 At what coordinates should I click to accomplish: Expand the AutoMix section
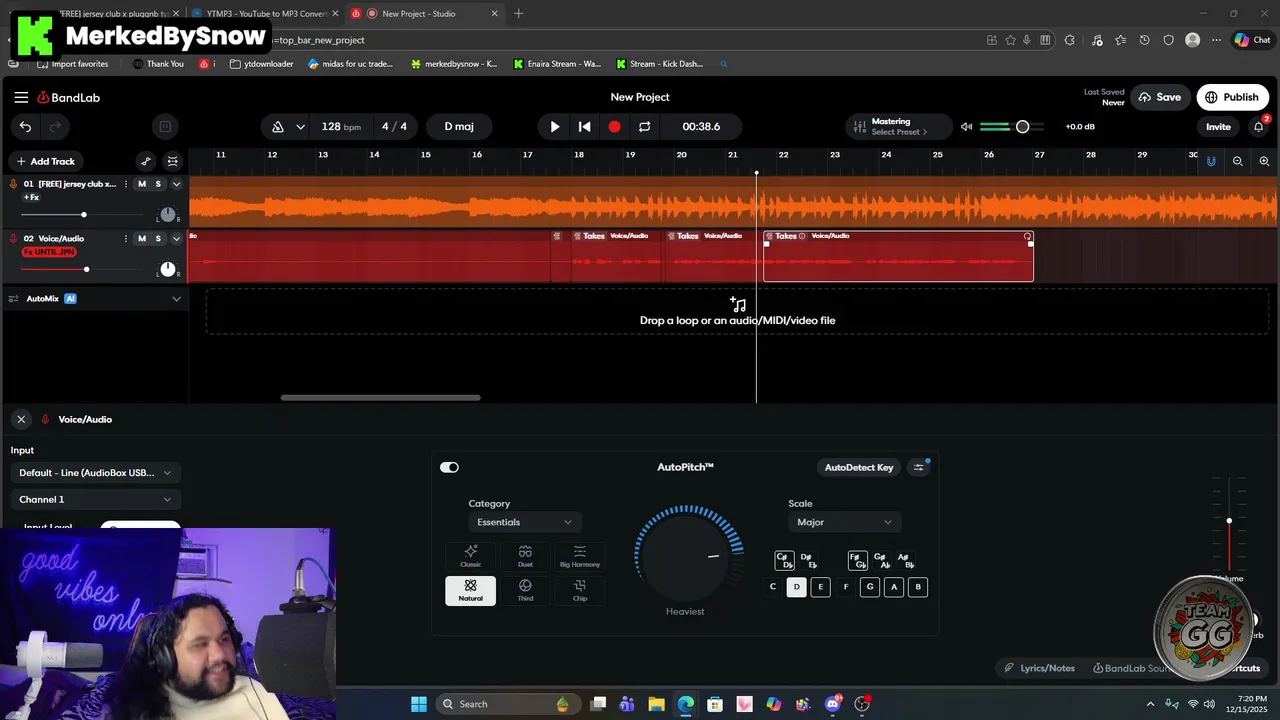coord(177,298)
